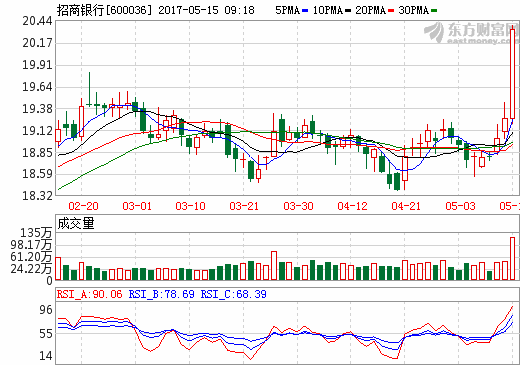The height and width of the screenshot is (365, 520).
Task: Click the 19.12 price axis label
Action: [x=37, y=131]
